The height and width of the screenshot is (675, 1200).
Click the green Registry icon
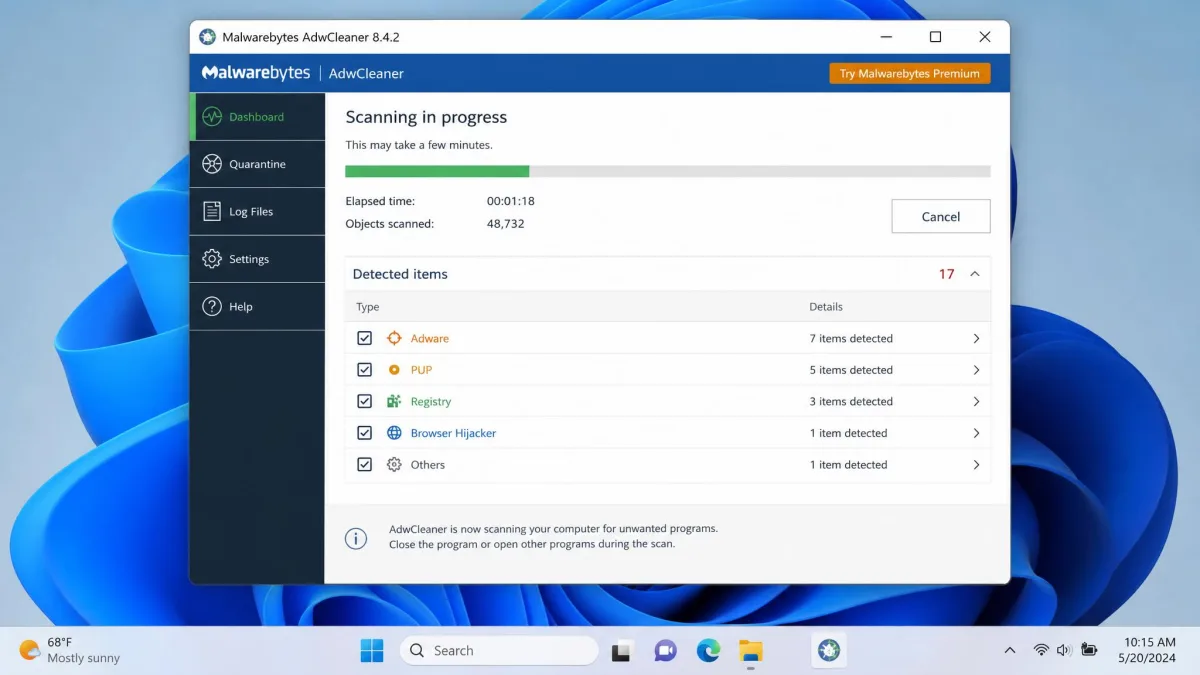click(394, 401)
